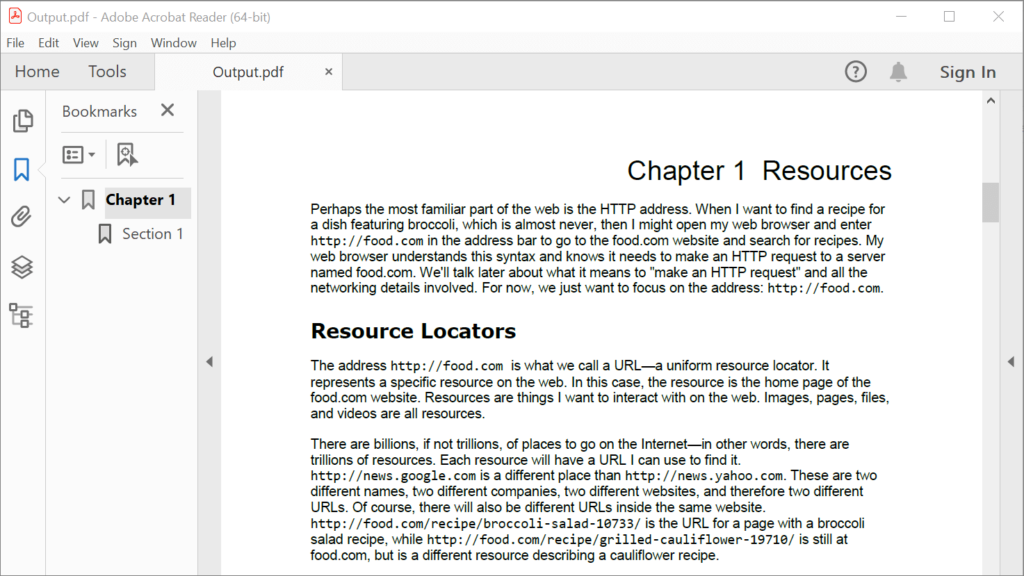The height and width of the screenshot is (576, 1024).
Task: Open the Window menu
Action: [174, 43]
